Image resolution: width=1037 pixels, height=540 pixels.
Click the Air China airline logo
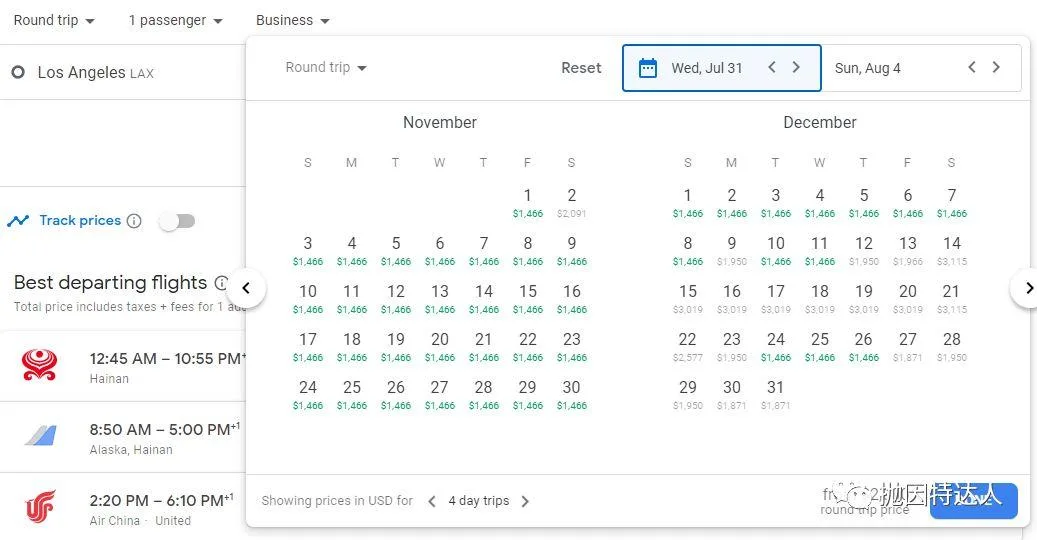[x=40, y=508]
